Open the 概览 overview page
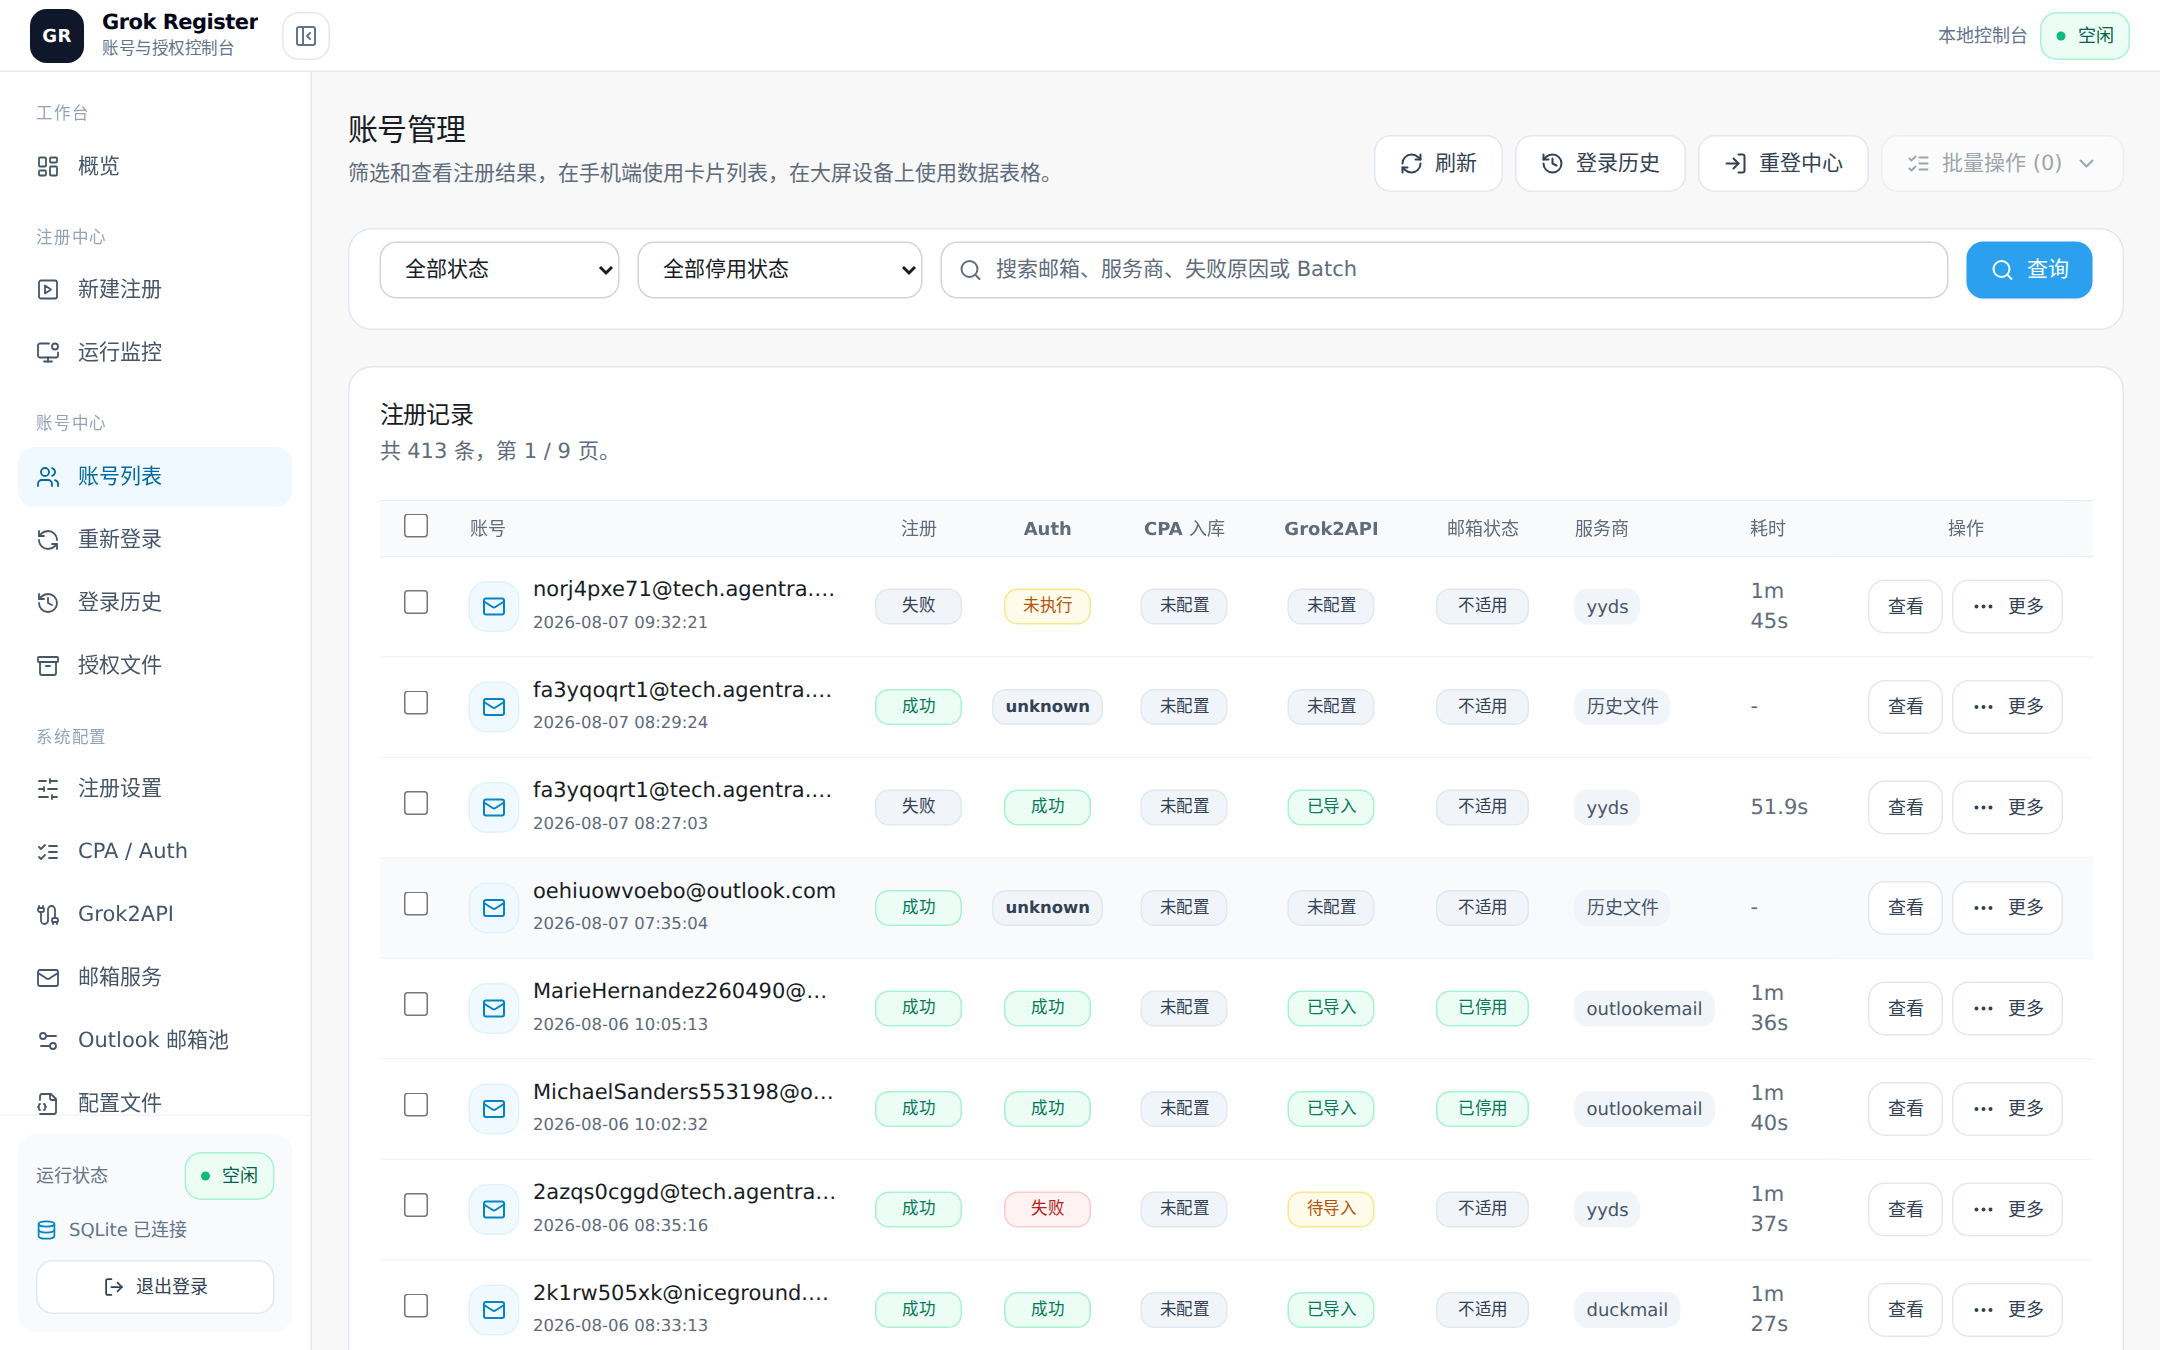The width and height of the screenshot is (2160, 1350). tap(155, 166)
